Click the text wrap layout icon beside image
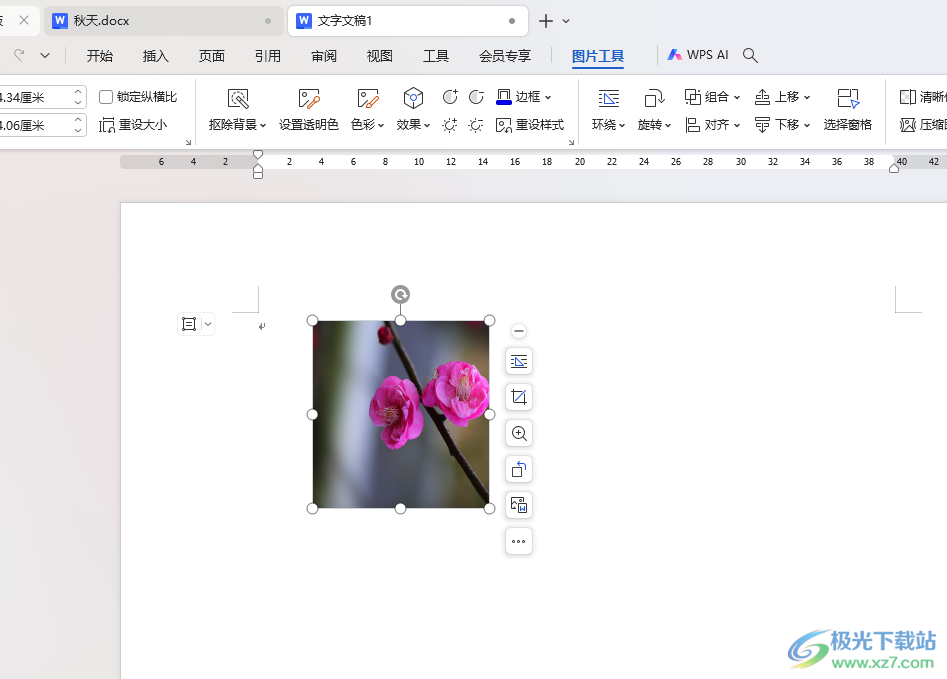The width and height of the screenshot is (947, 679). [519, 361]
